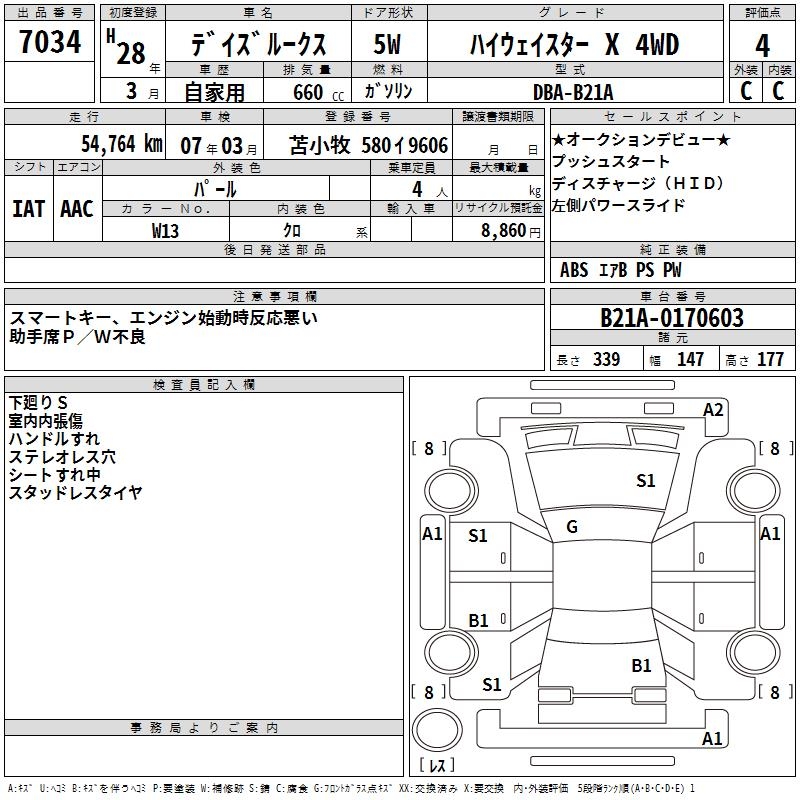Click the model code DBA-B21A
Viewport: 800px width, 800px height.
click(574, 91)
